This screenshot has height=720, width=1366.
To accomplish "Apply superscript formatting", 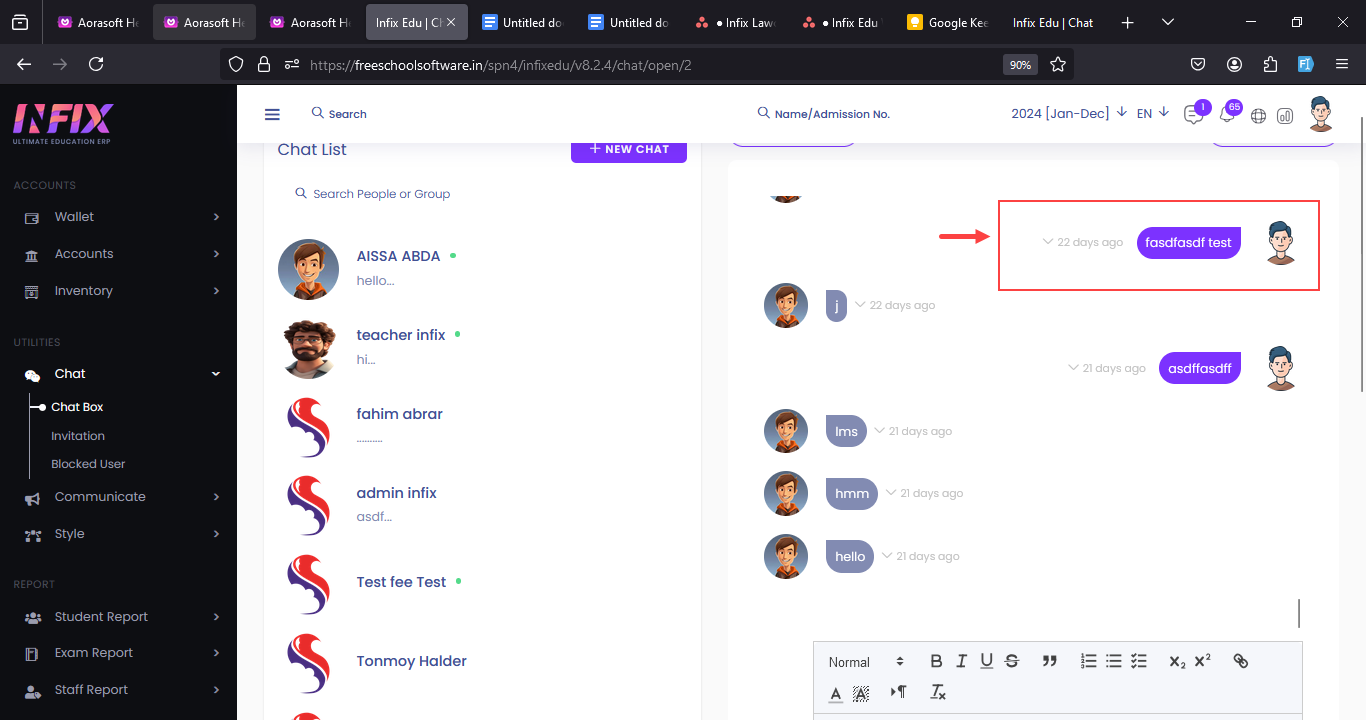I will pos(1202,660).
